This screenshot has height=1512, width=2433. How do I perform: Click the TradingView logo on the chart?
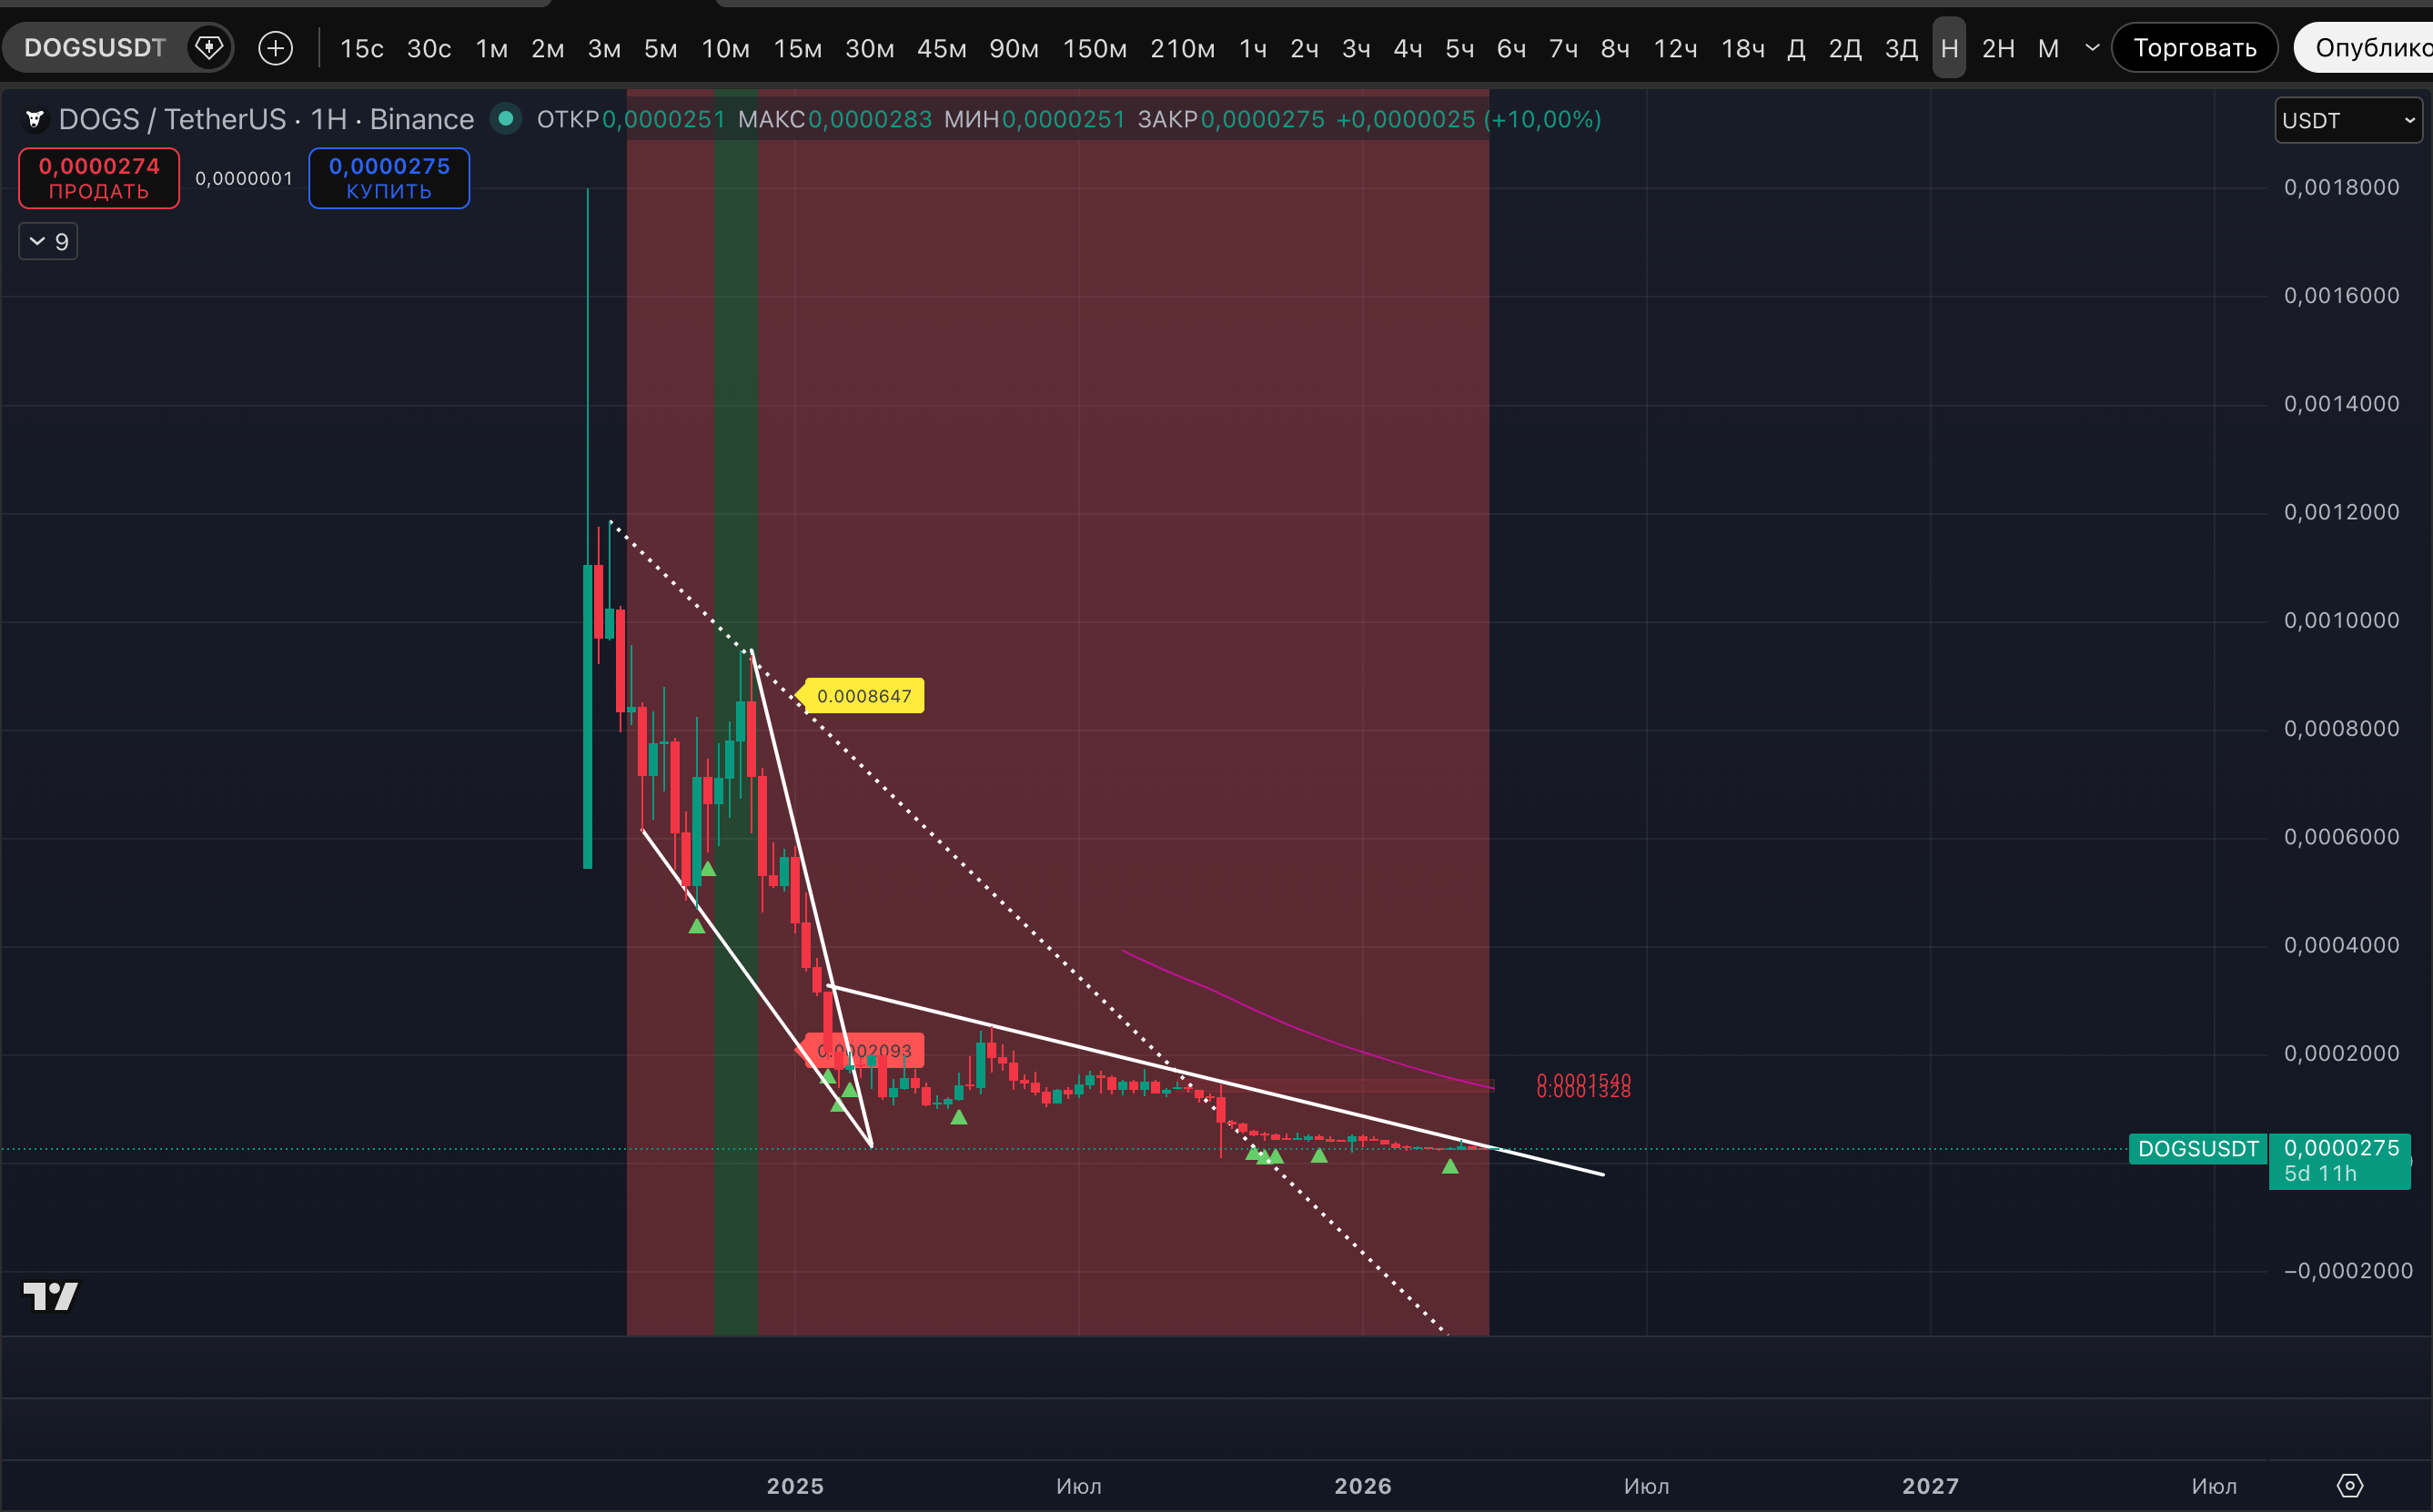50,1296
